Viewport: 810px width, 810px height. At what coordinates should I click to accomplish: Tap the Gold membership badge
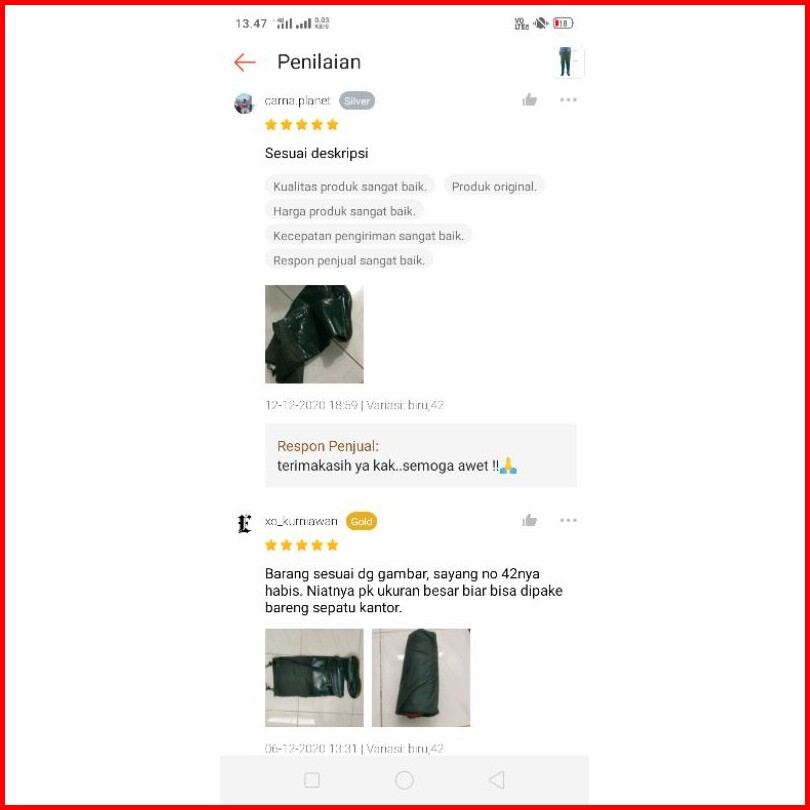(x=362, y=521)
